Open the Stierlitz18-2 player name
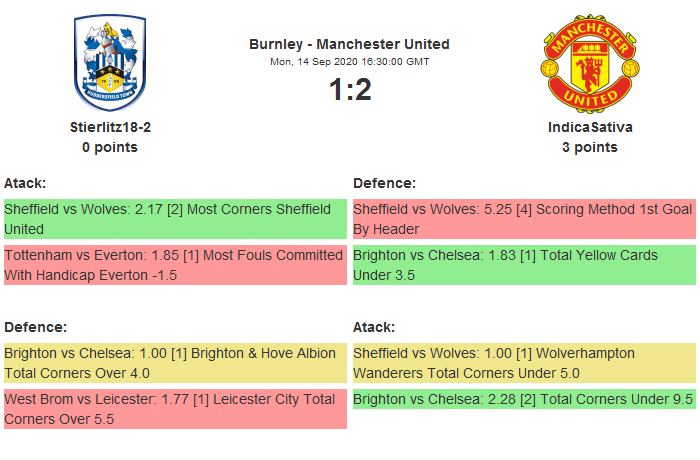 110,127
